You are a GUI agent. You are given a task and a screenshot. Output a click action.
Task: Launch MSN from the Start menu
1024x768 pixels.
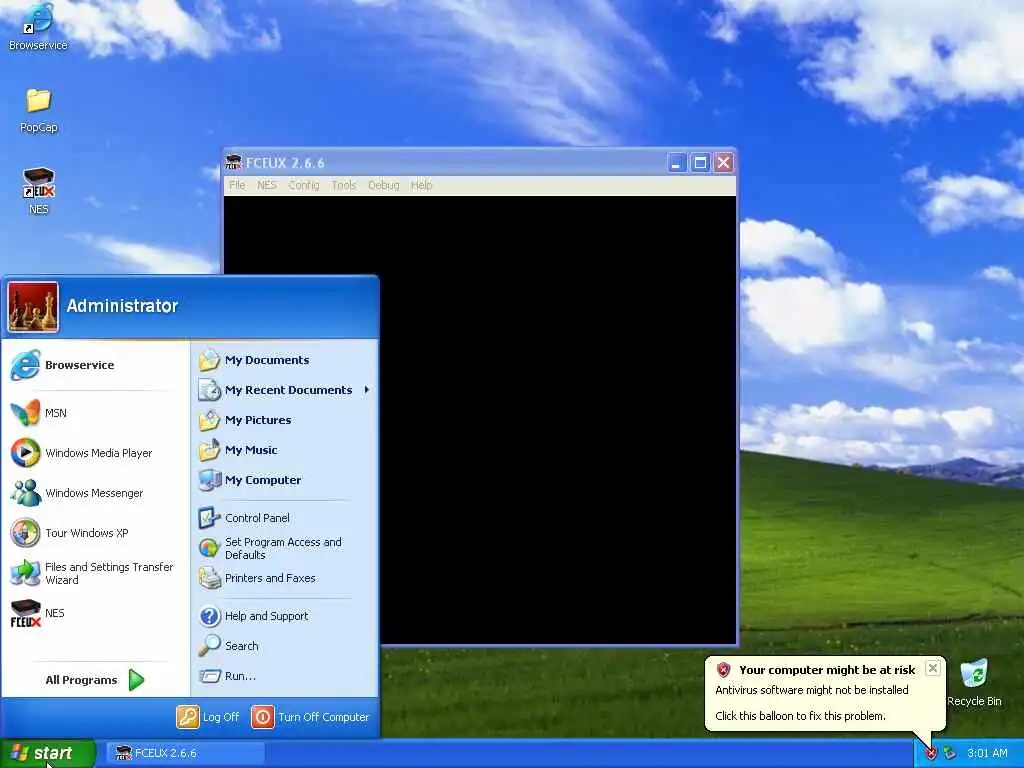95,413
